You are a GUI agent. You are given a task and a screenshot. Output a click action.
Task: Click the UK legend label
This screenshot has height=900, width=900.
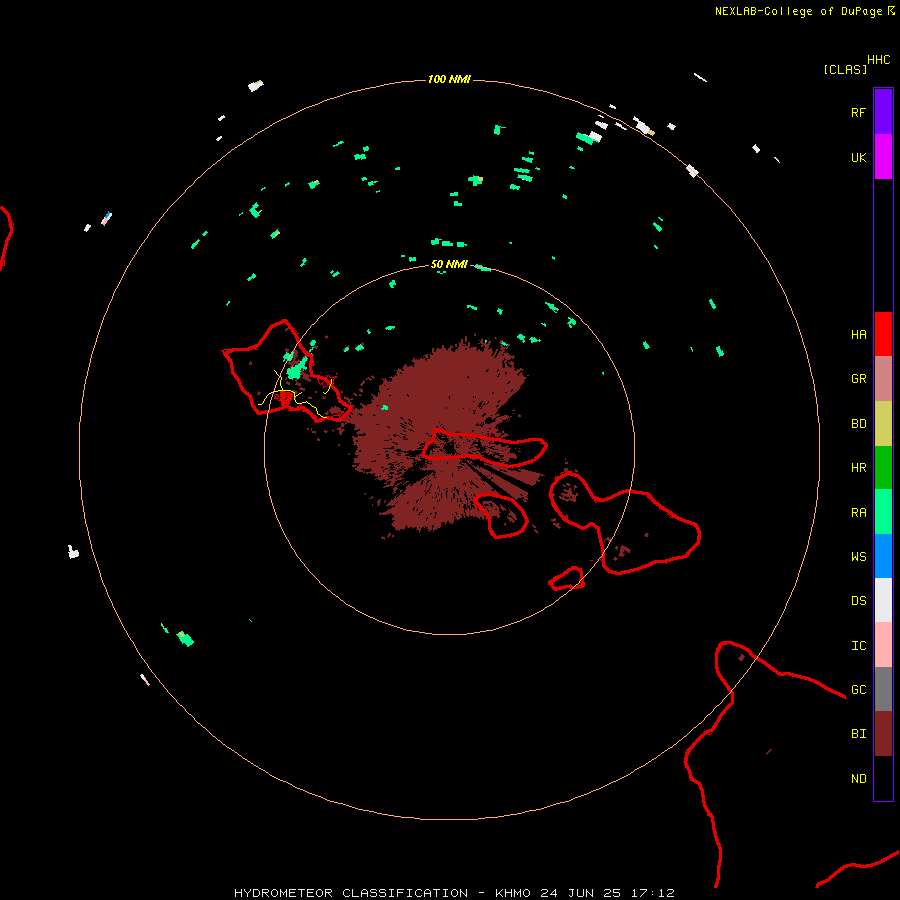[858, 158]
